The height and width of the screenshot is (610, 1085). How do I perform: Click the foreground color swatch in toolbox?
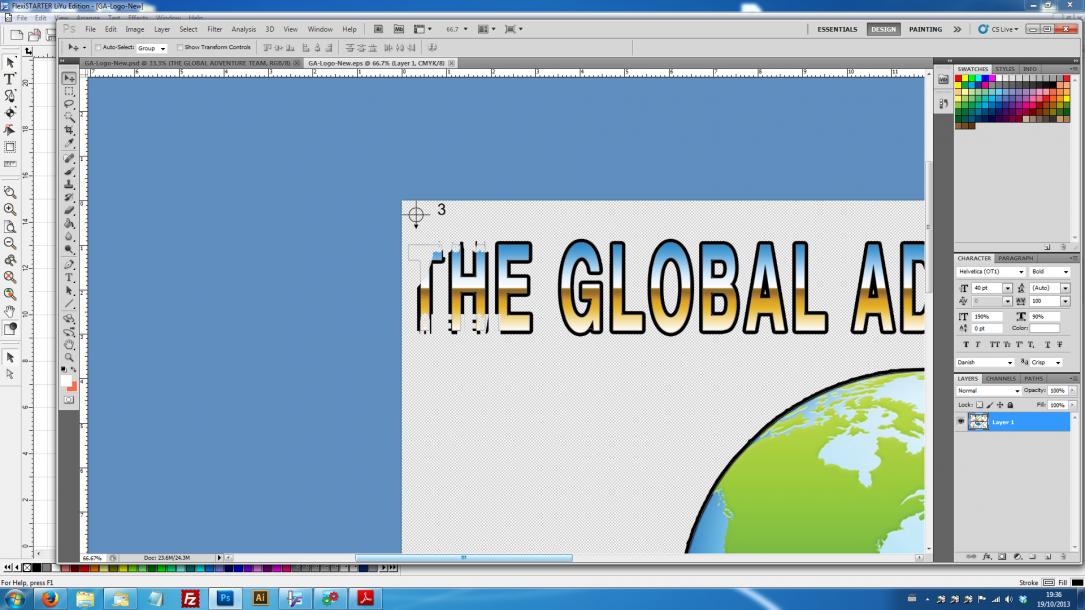coord(66,381)
